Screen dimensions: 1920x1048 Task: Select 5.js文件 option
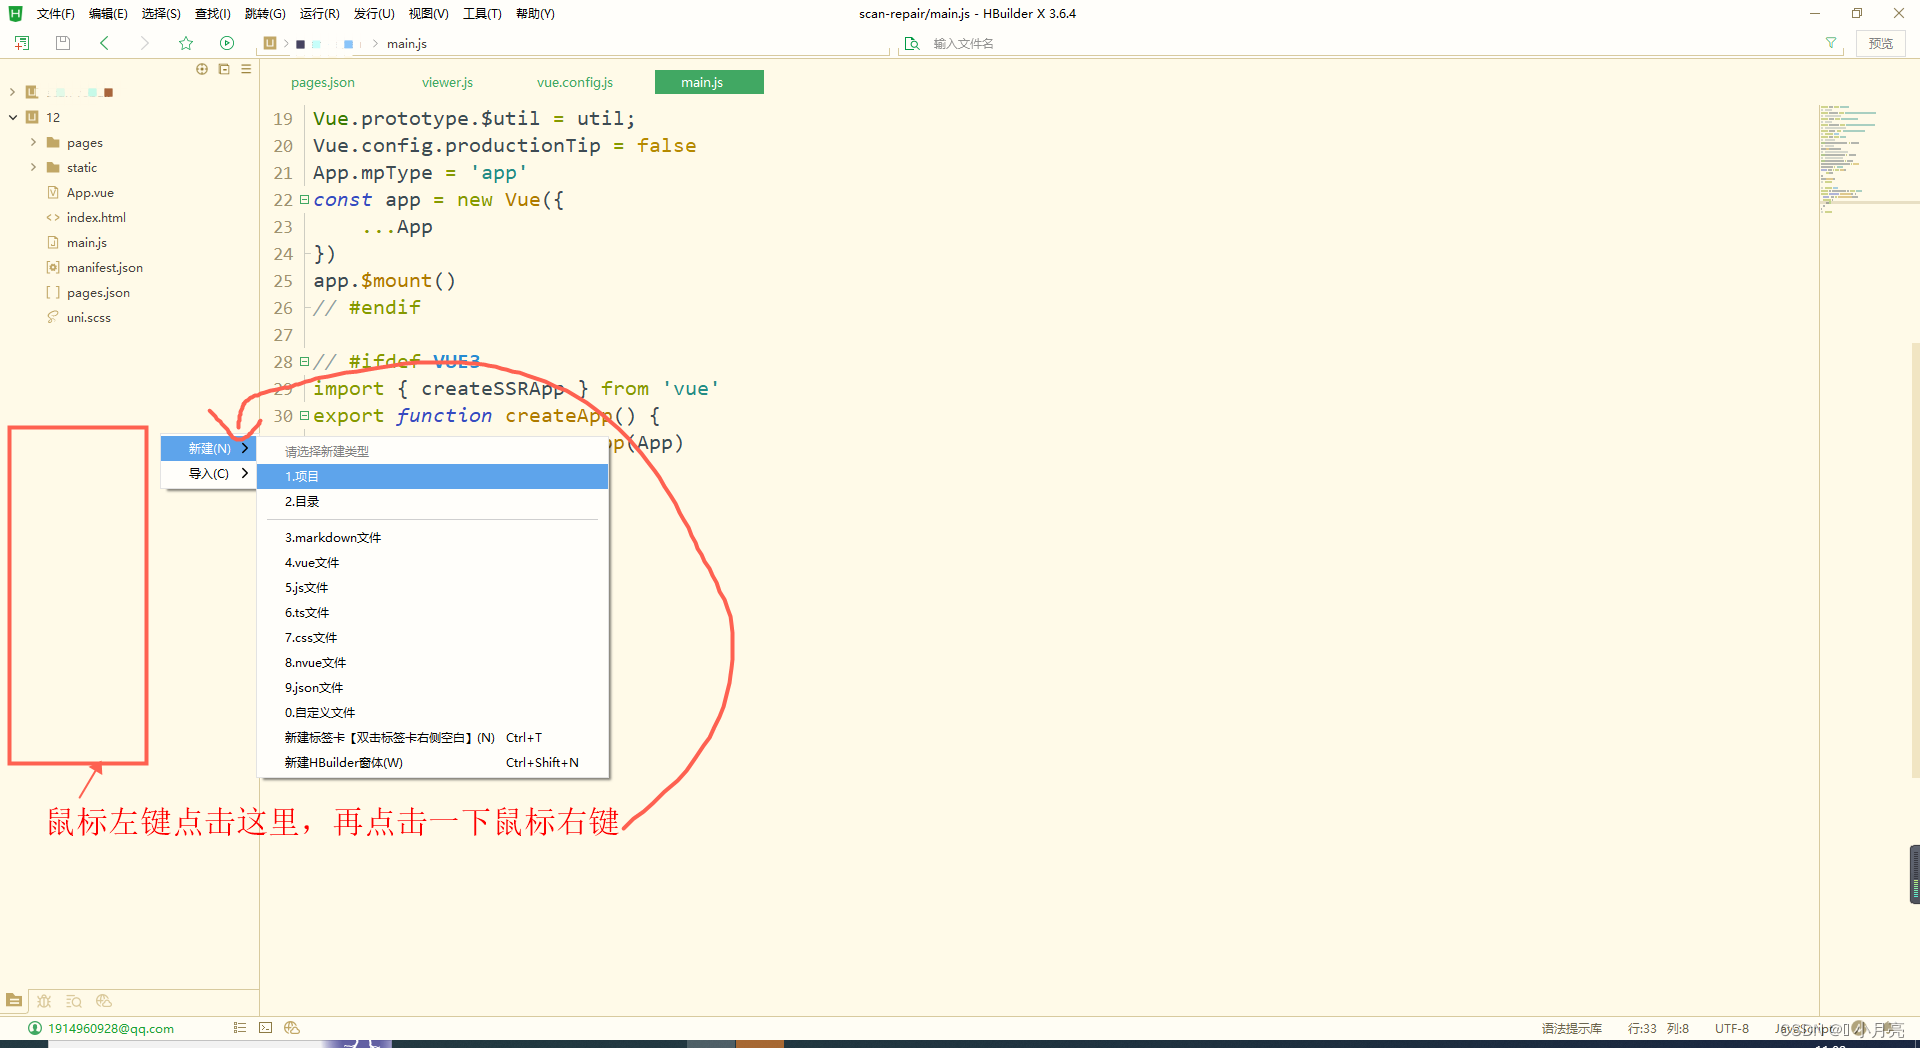tap(433, 587)
